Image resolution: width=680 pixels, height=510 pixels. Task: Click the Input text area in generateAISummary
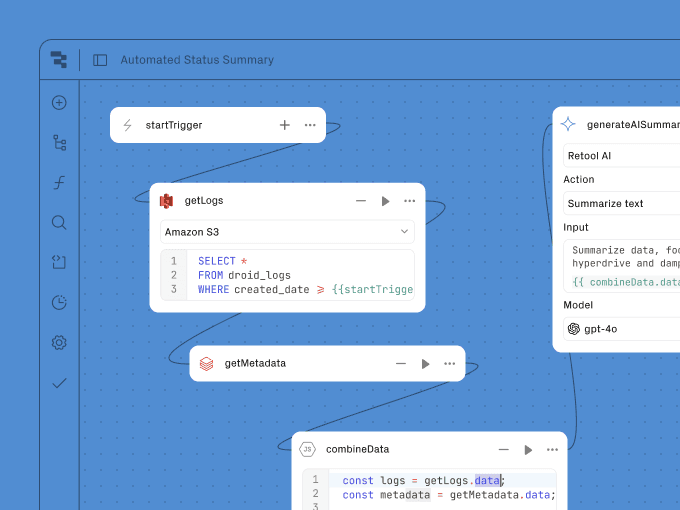[x=622, y=266]
